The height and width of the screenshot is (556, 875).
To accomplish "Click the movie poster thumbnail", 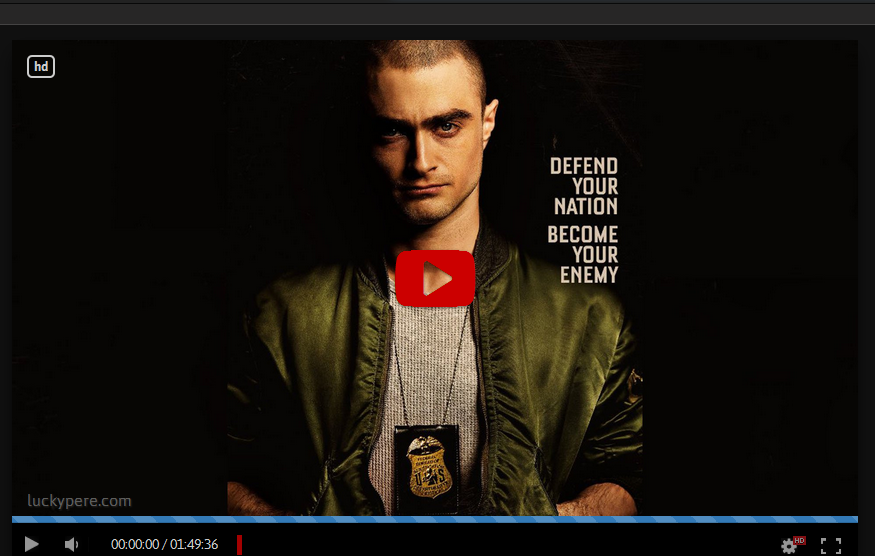I will 435,277.
